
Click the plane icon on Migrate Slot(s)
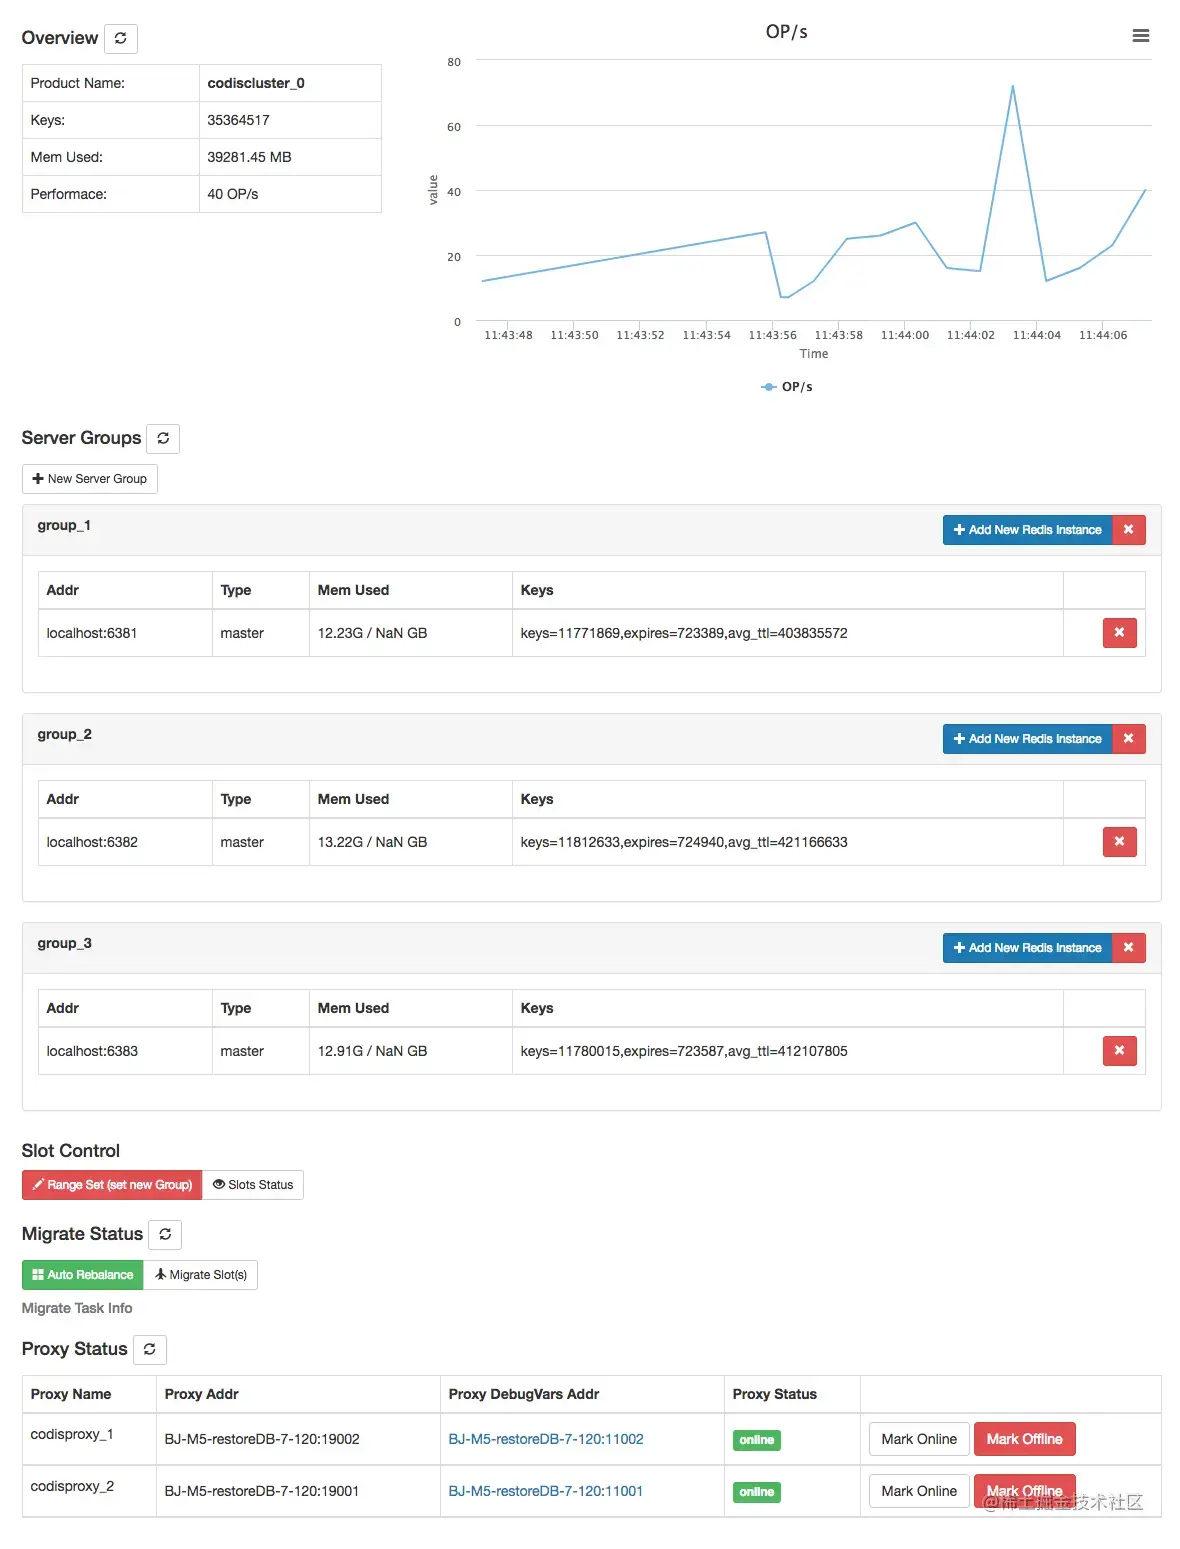(160, 1274)
